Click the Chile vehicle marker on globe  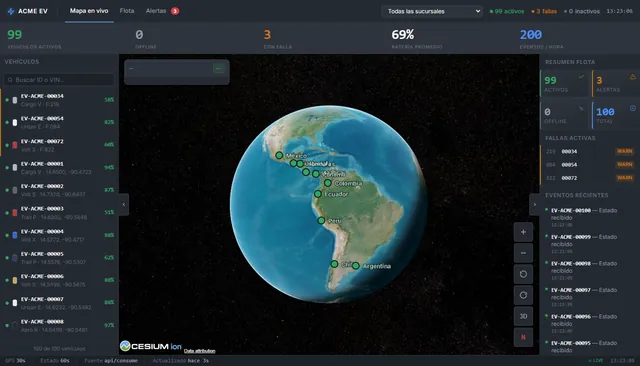(x=334, y=264)
